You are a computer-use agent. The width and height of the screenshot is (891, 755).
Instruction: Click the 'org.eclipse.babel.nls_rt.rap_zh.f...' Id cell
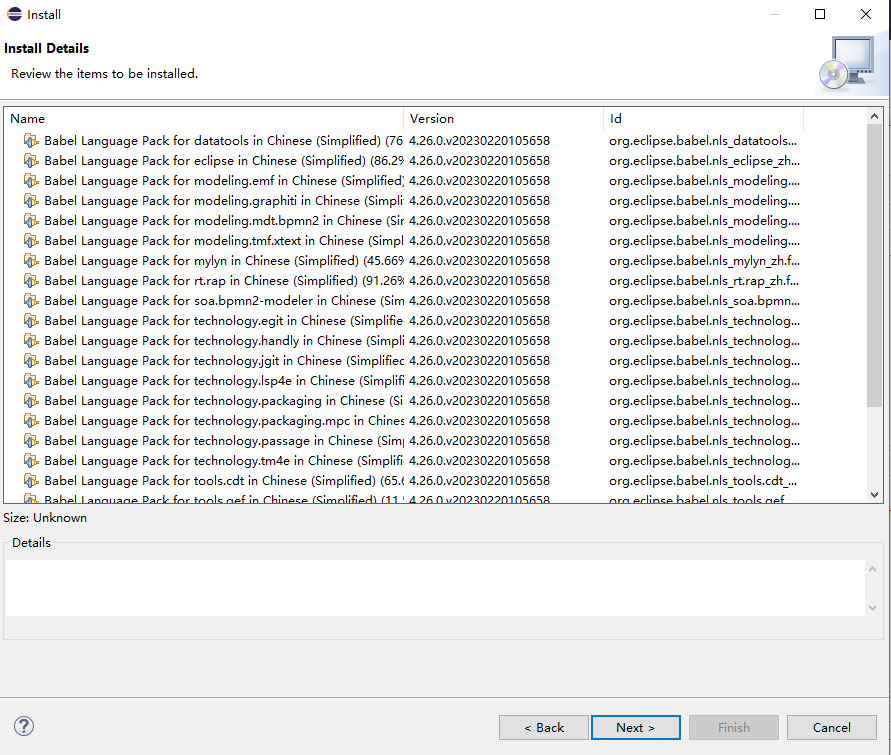tap(704, 281)
